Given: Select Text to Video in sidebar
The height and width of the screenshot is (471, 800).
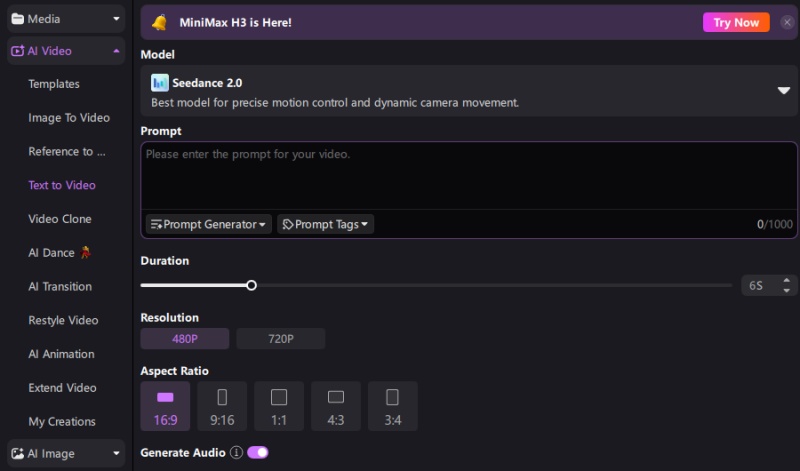Looking at the screenshot, I should 62,185.
